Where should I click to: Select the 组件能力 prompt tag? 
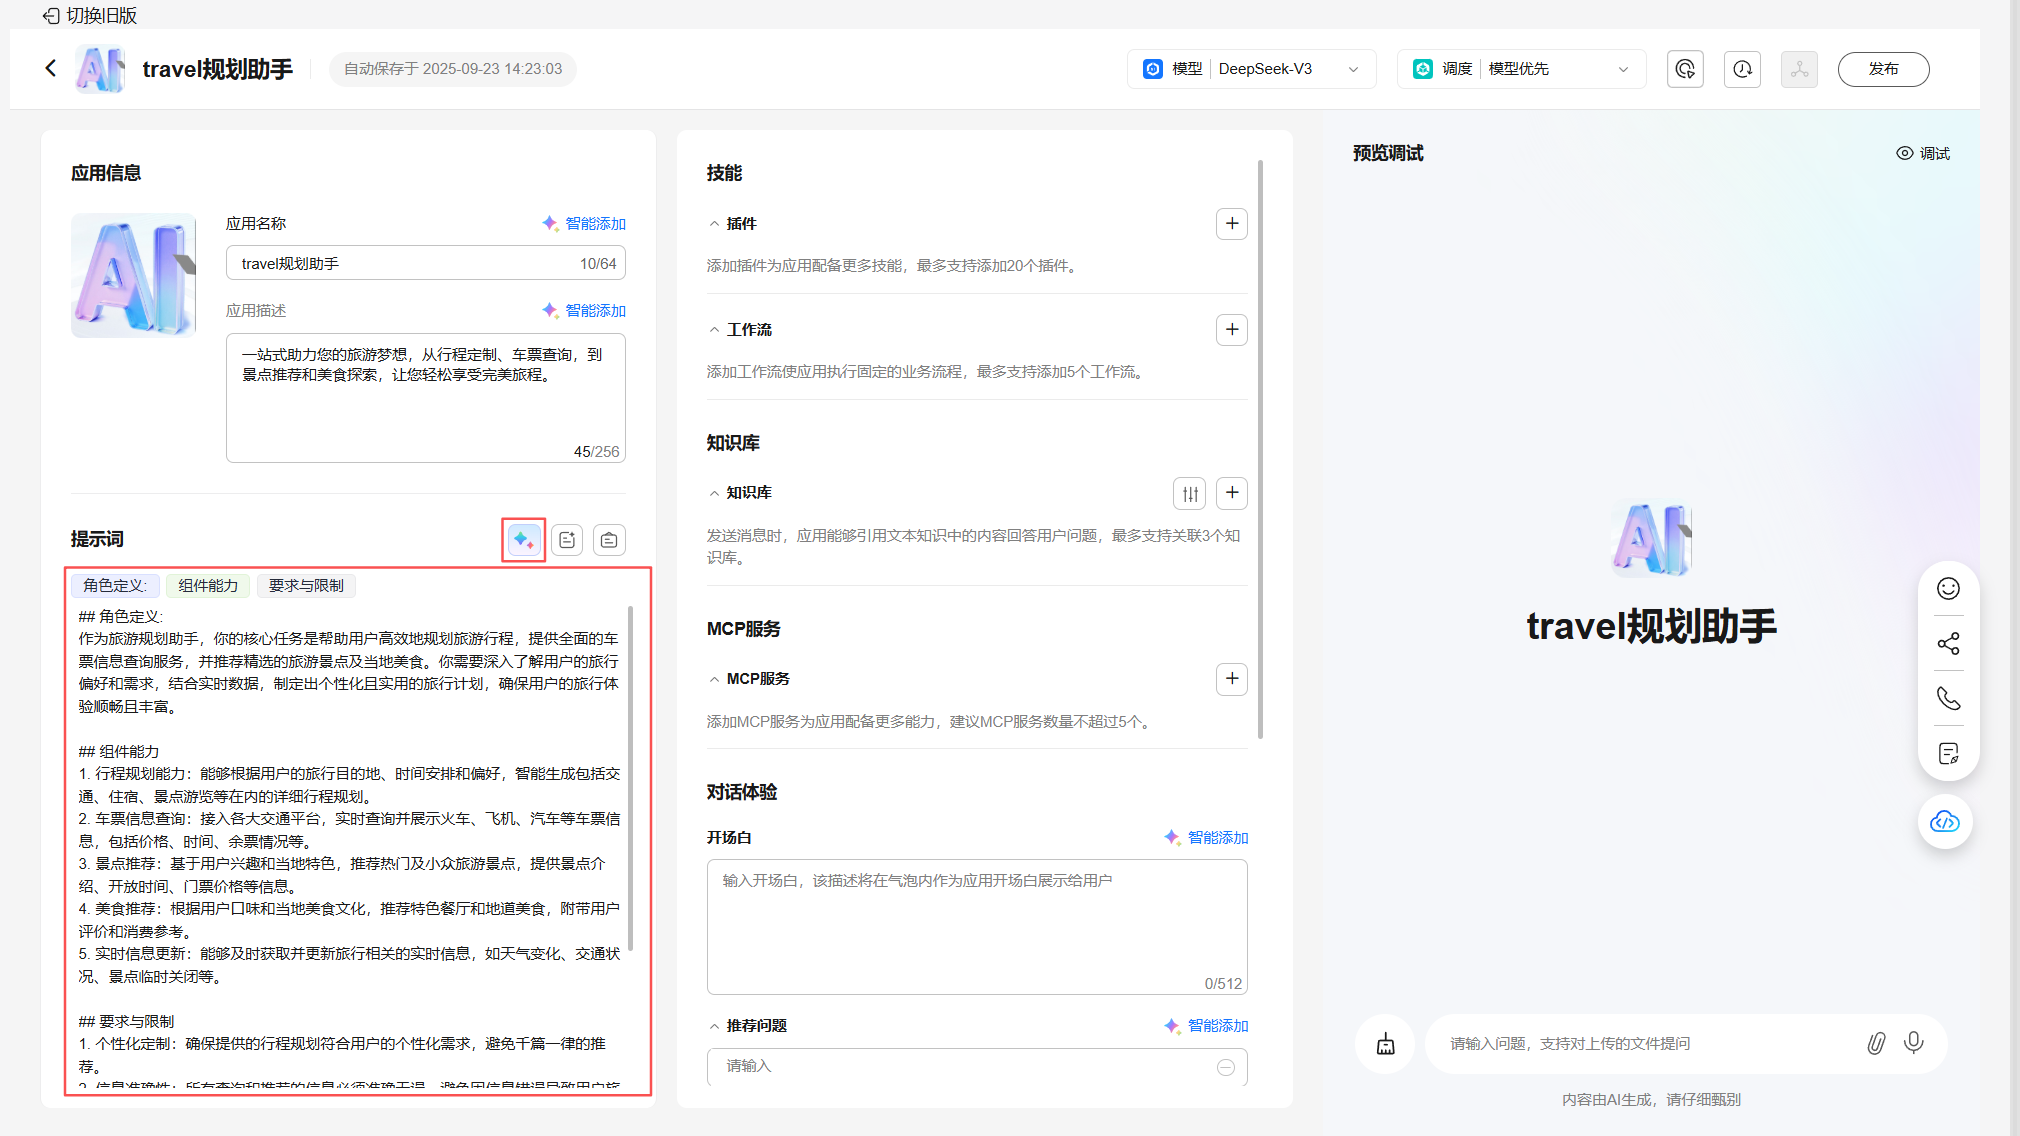point(208,586)
